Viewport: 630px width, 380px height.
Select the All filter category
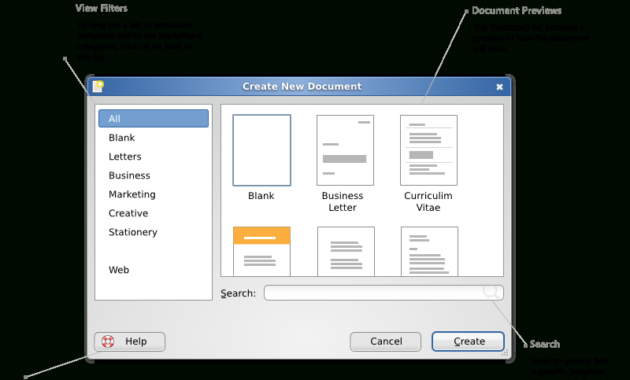click(153, 118)
